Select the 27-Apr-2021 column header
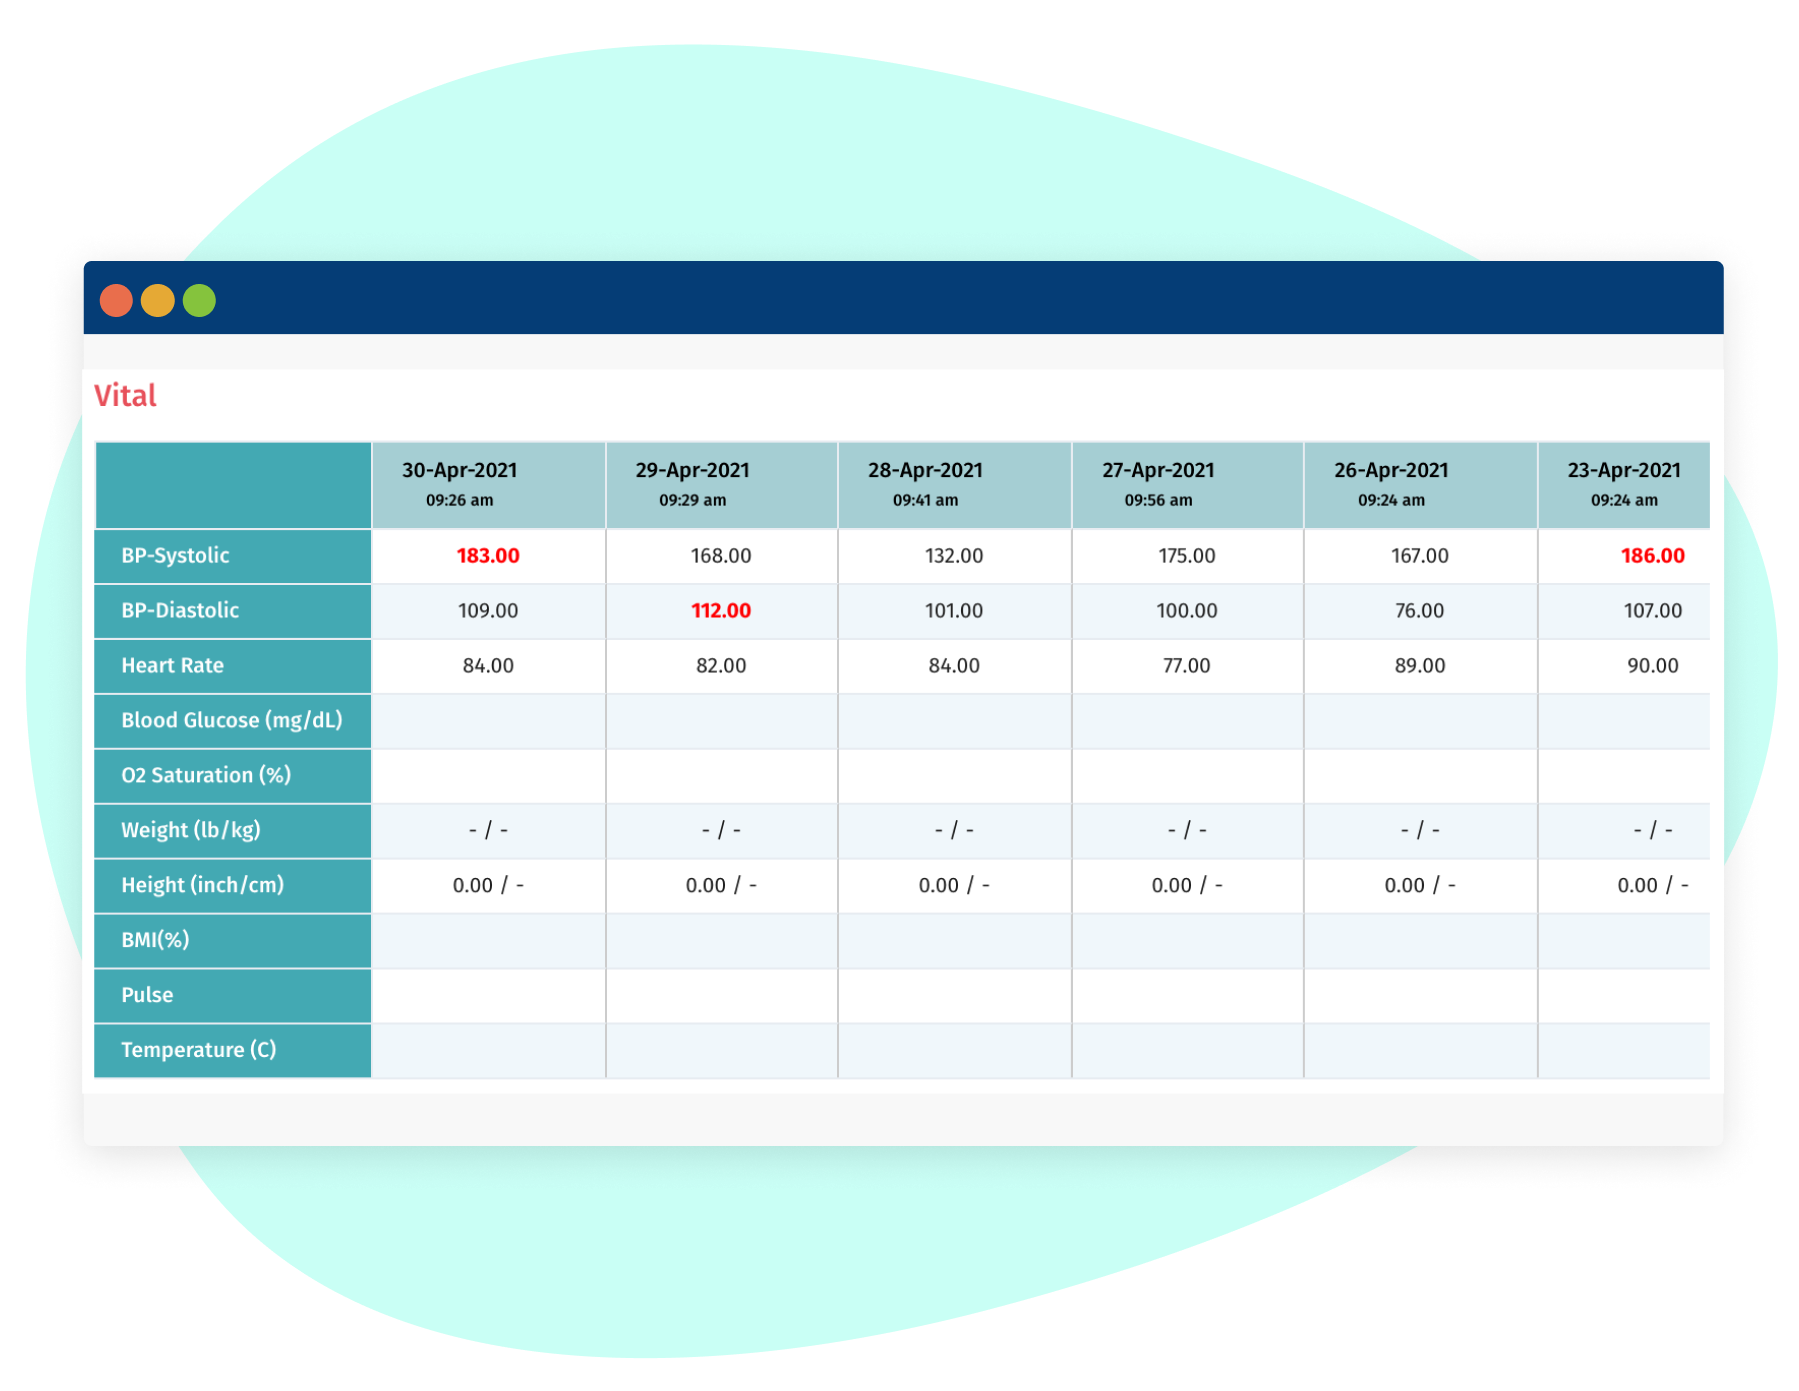Image resolution: width=1799 pixels, height=1391 pixels. [1188, 485]
